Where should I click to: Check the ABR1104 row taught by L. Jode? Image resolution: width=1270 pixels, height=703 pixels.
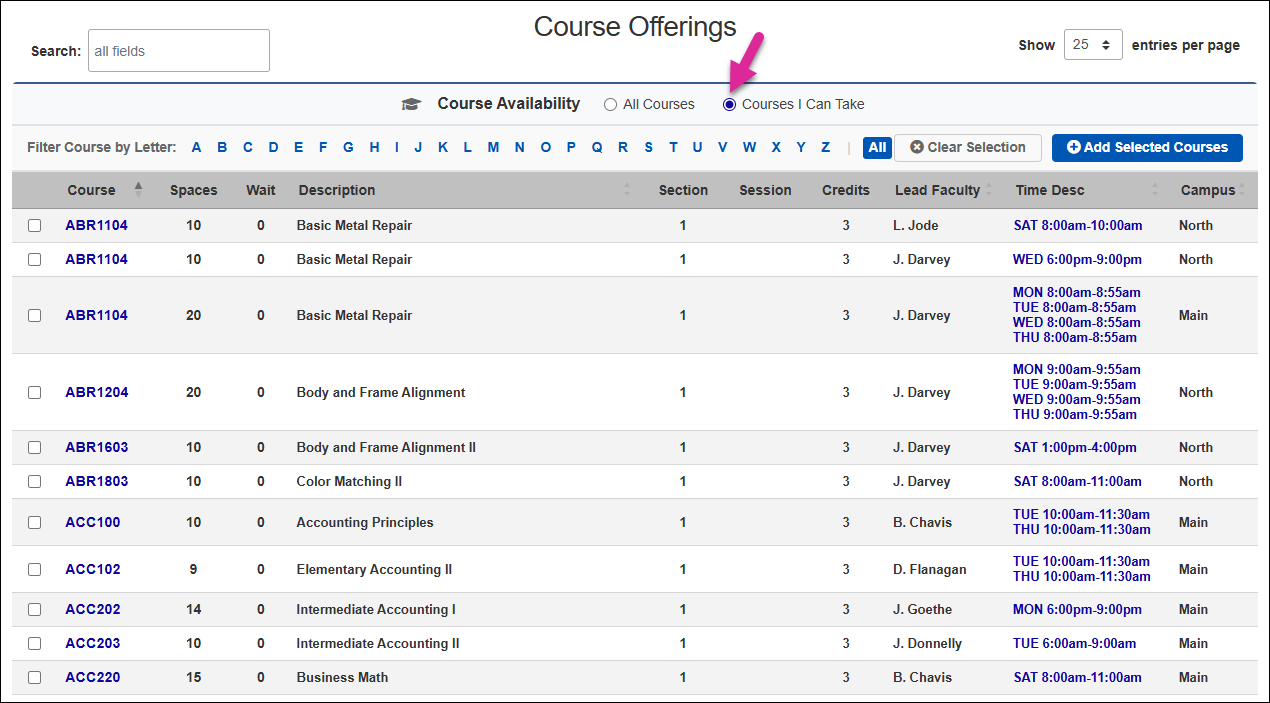coord(35,225)
